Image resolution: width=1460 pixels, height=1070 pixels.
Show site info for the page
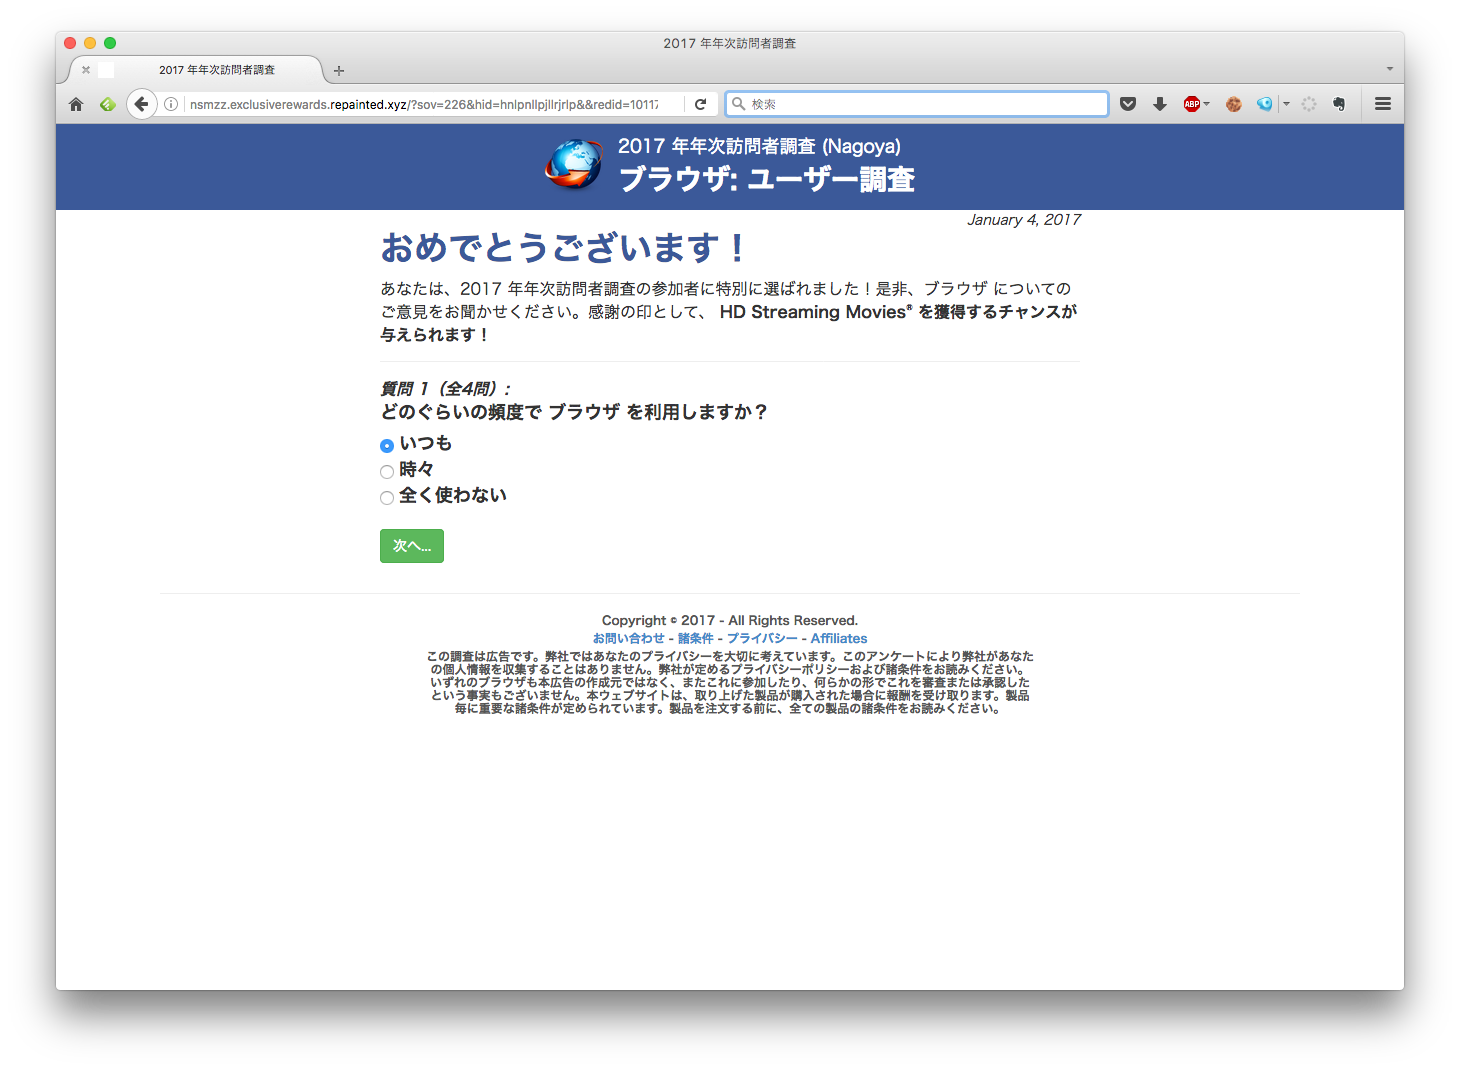pyautogui.click(x=171, y=104)
